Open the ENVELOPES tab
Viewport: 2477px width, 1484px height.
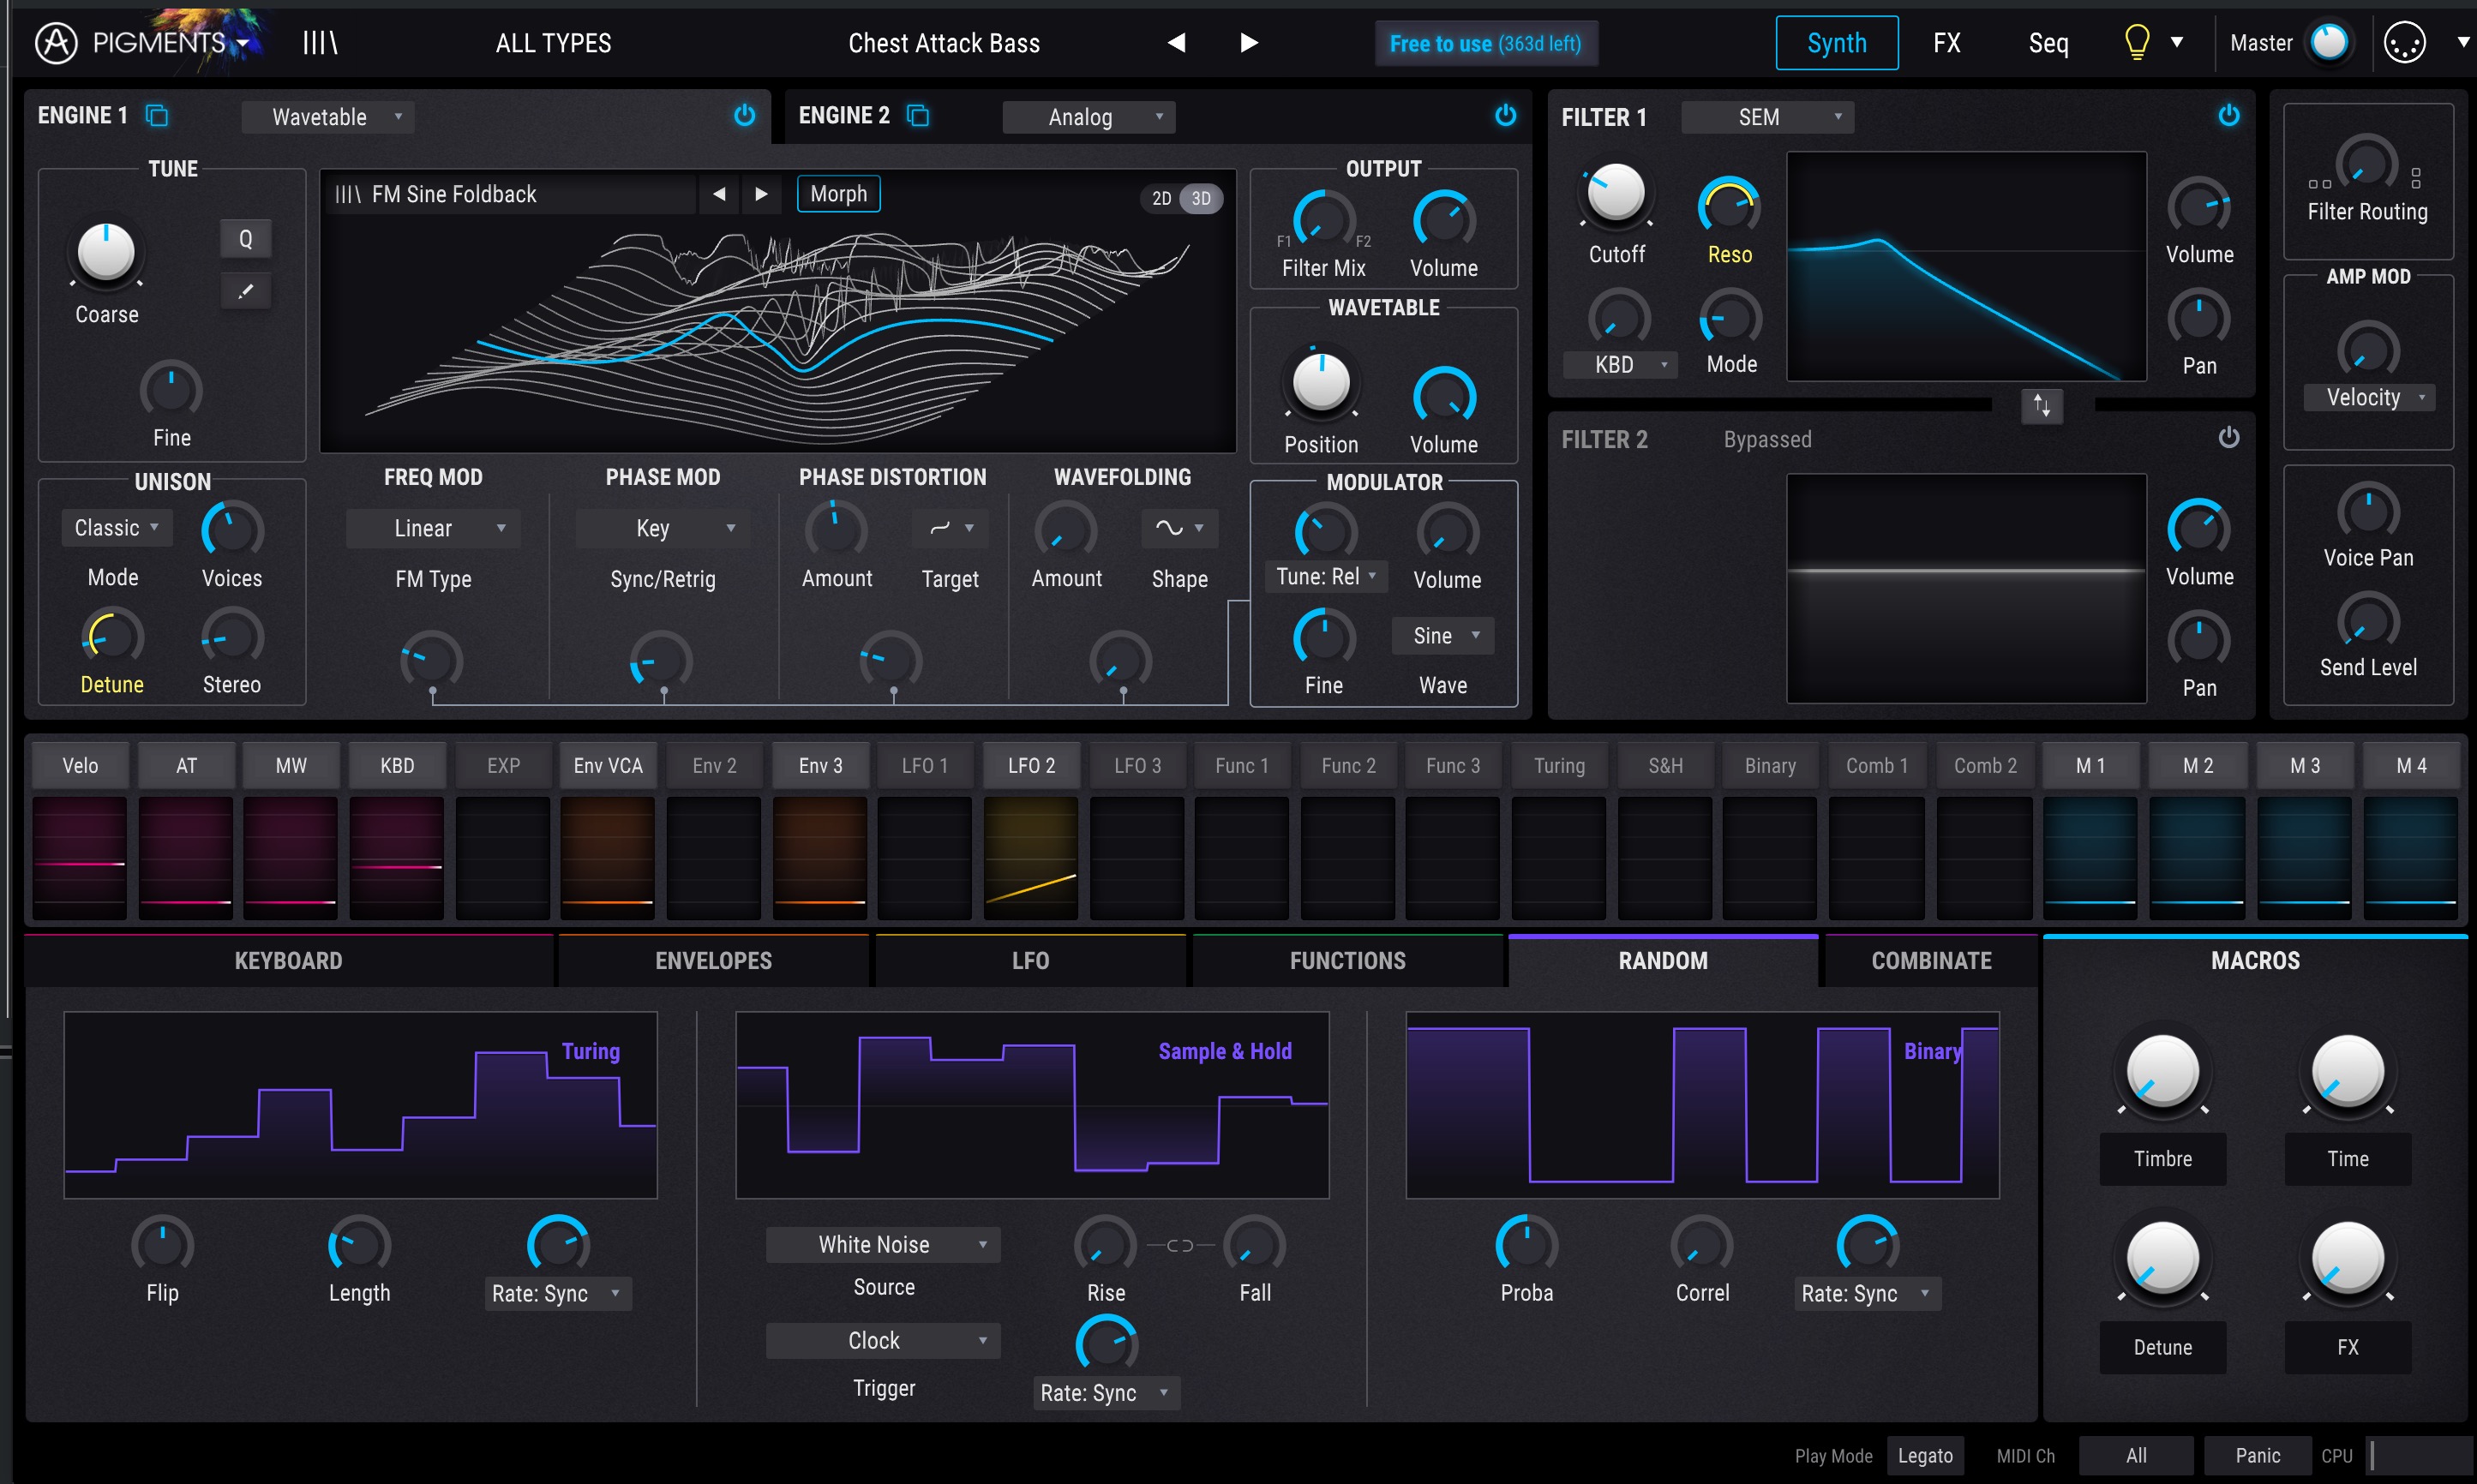click(713, 961)
